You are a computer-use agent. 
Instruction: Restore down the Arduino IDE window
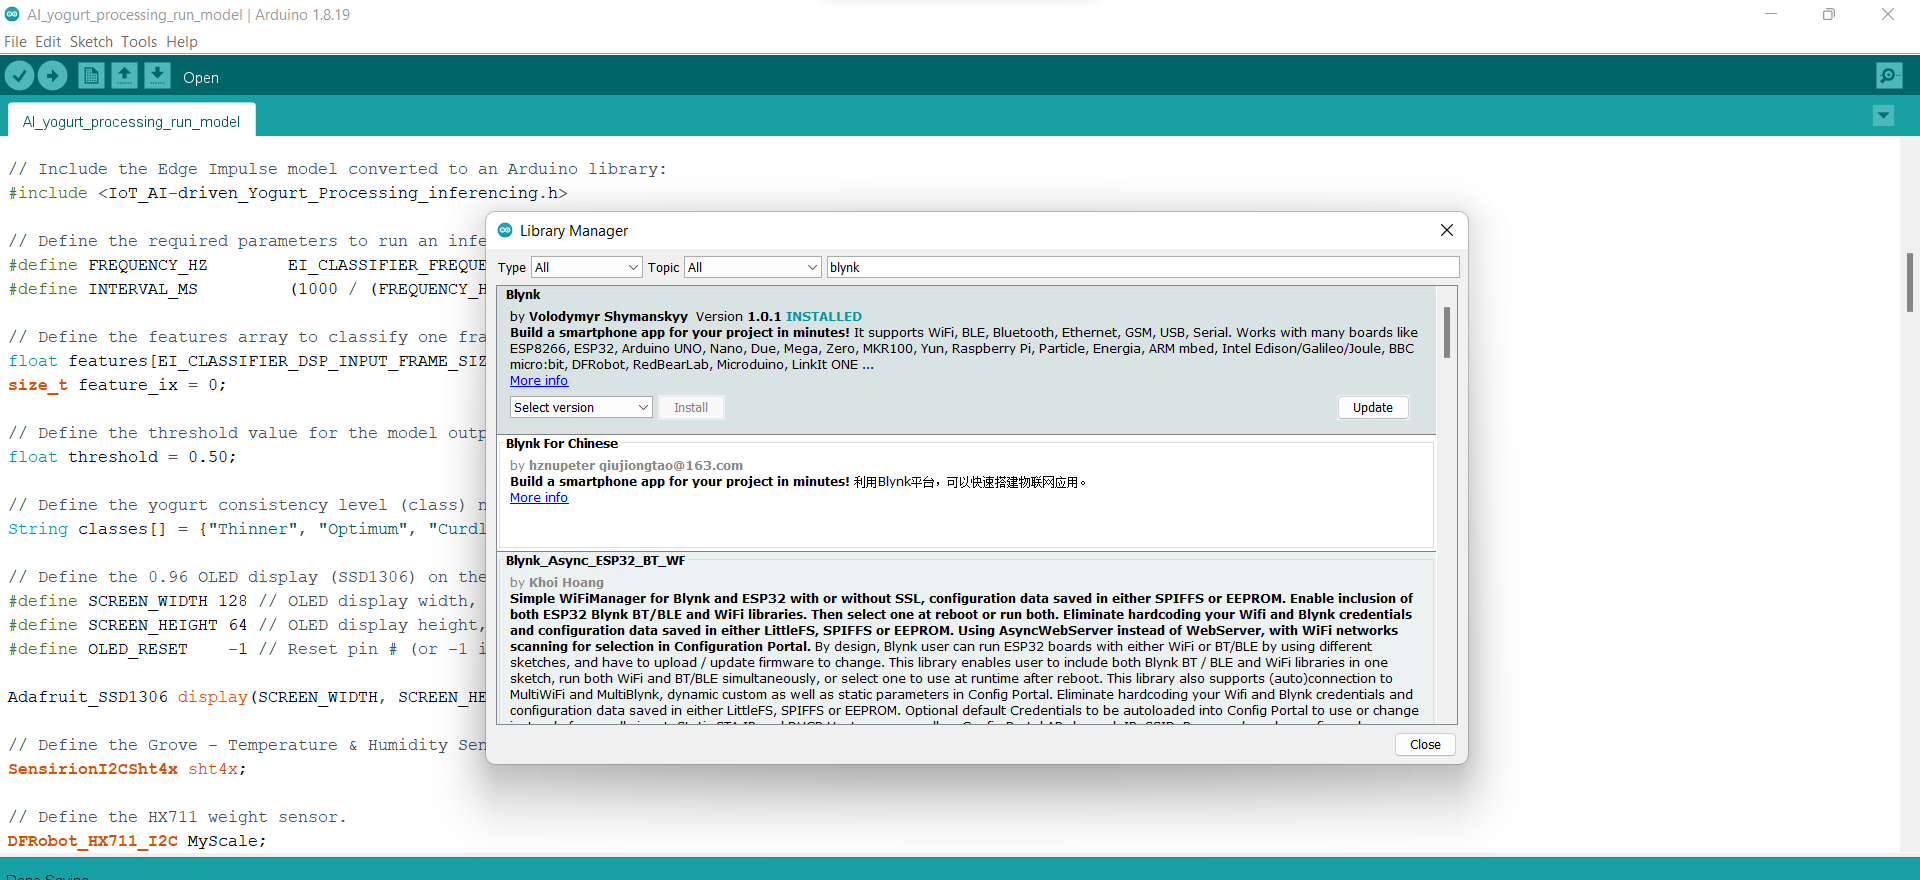click(1829, 14)
